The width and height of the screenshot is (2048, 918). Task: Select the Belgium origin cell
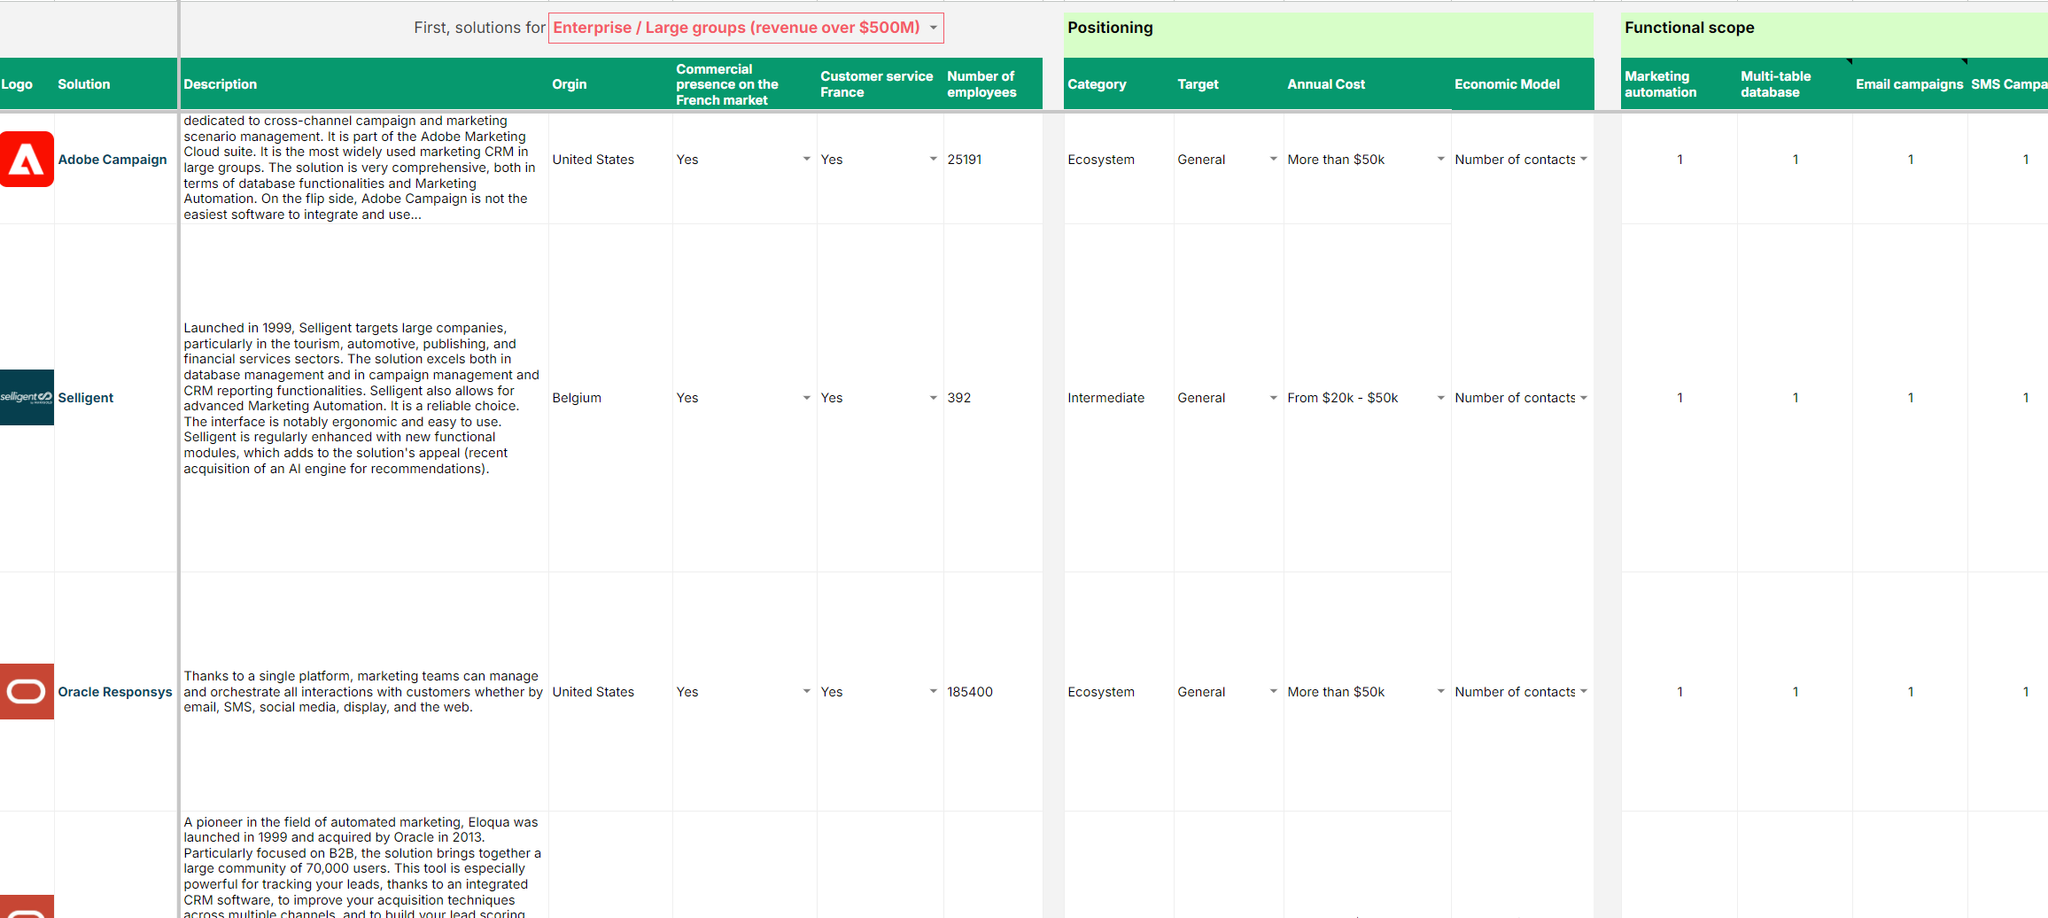610,398
